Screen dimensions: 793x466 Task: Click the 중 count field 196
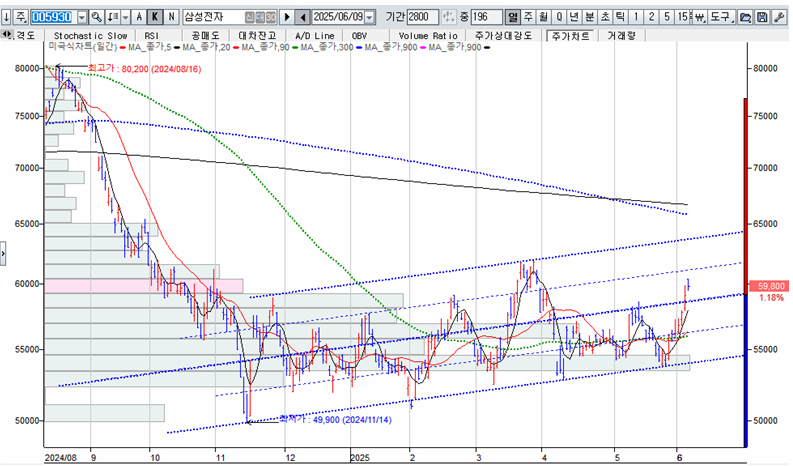click(487, 17)
